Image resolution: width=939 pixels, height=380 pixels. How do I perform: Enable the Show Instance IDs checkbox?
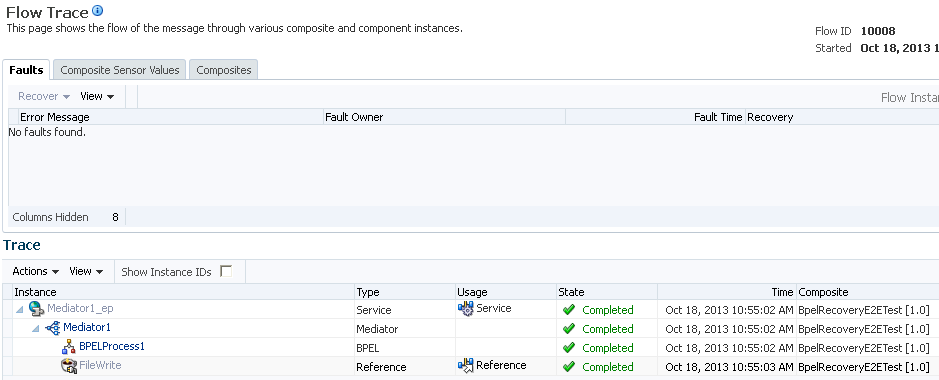click(226, 271)
